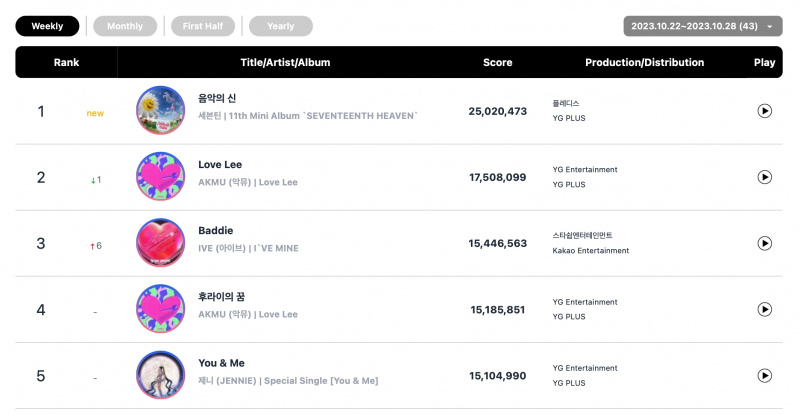
Task: Play You & Me by JENNIE
Action: point(764,376)
